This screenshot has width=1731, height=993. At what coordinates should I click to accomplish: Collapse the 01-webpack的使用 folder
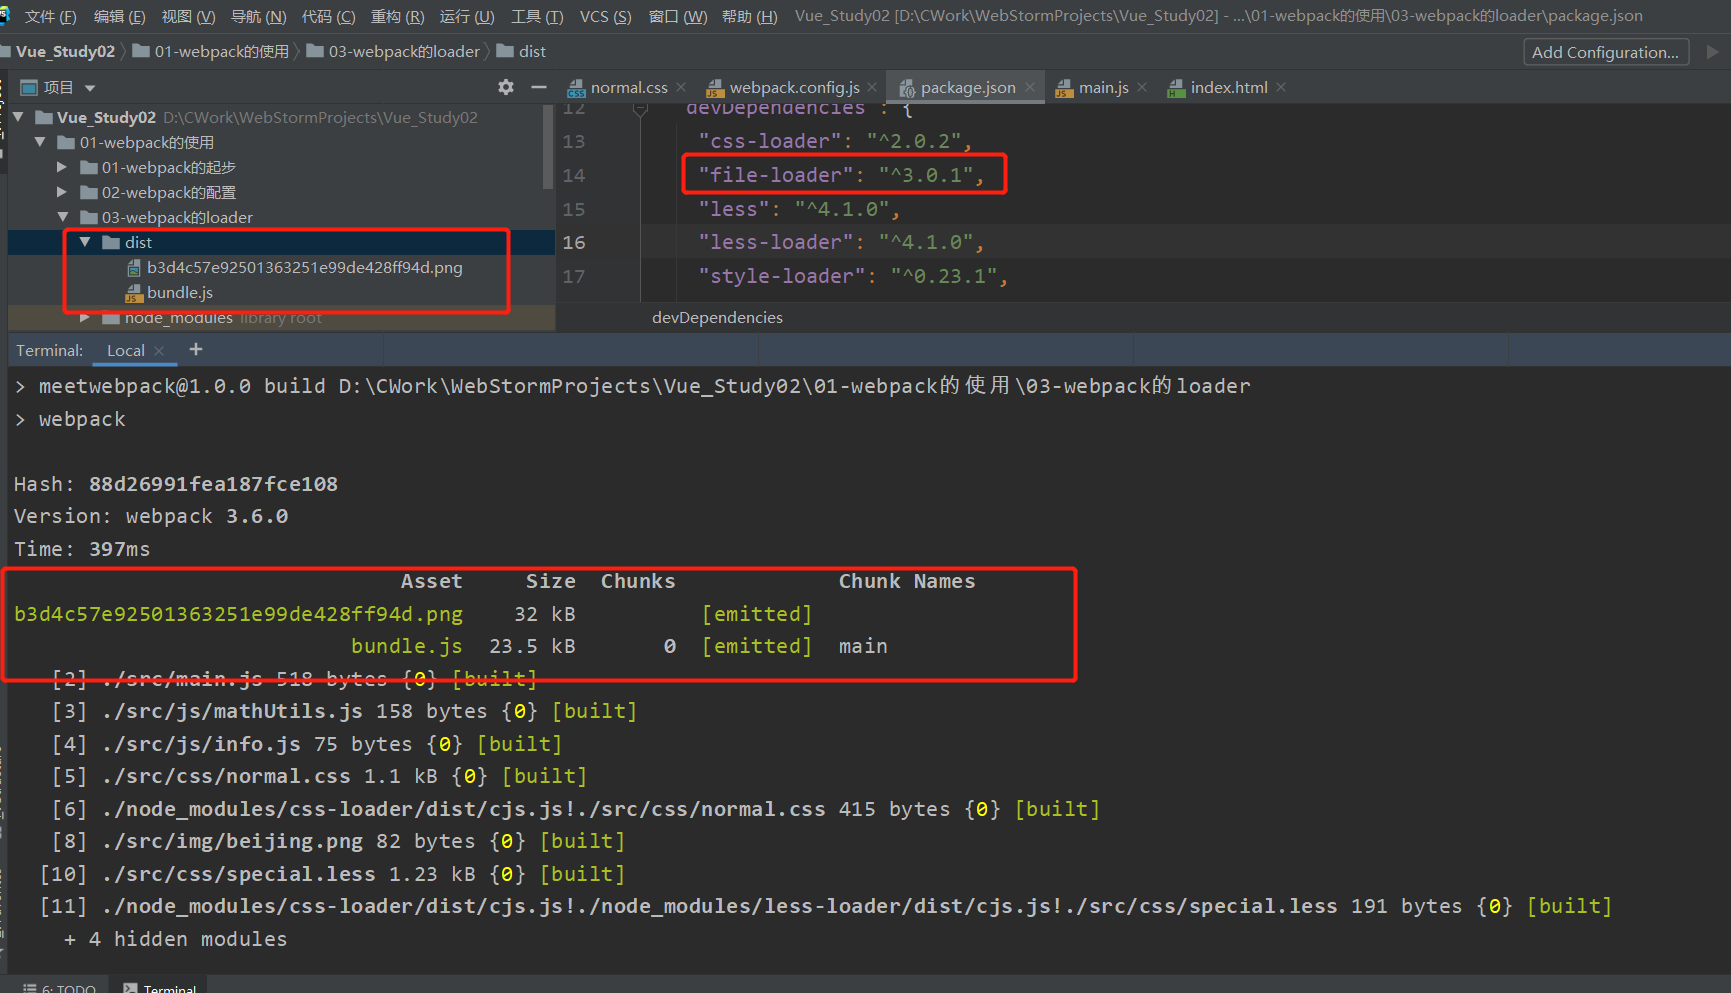40,142
